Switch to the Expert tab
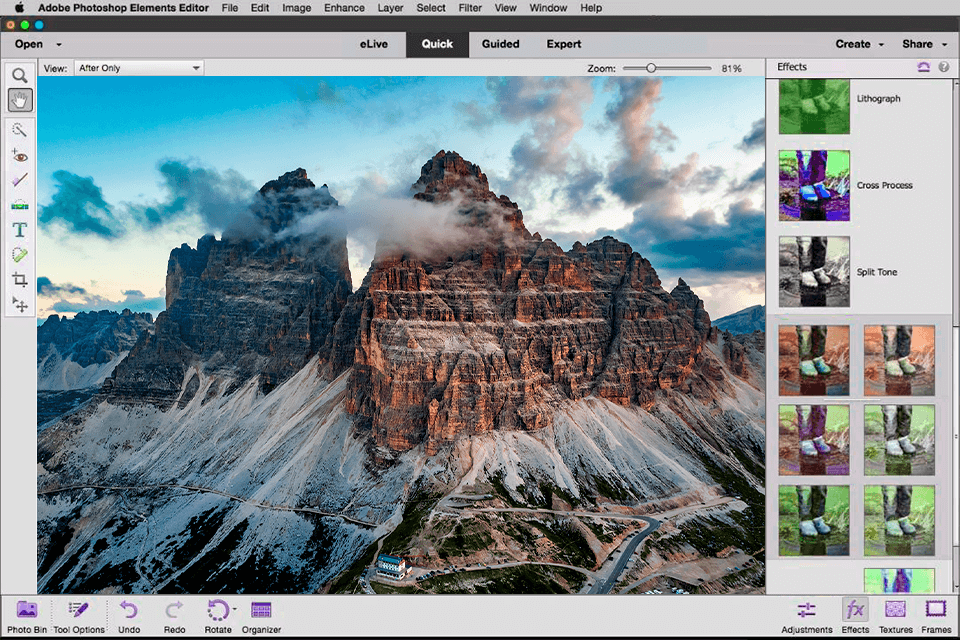960x640 pixels. point(564,44)
